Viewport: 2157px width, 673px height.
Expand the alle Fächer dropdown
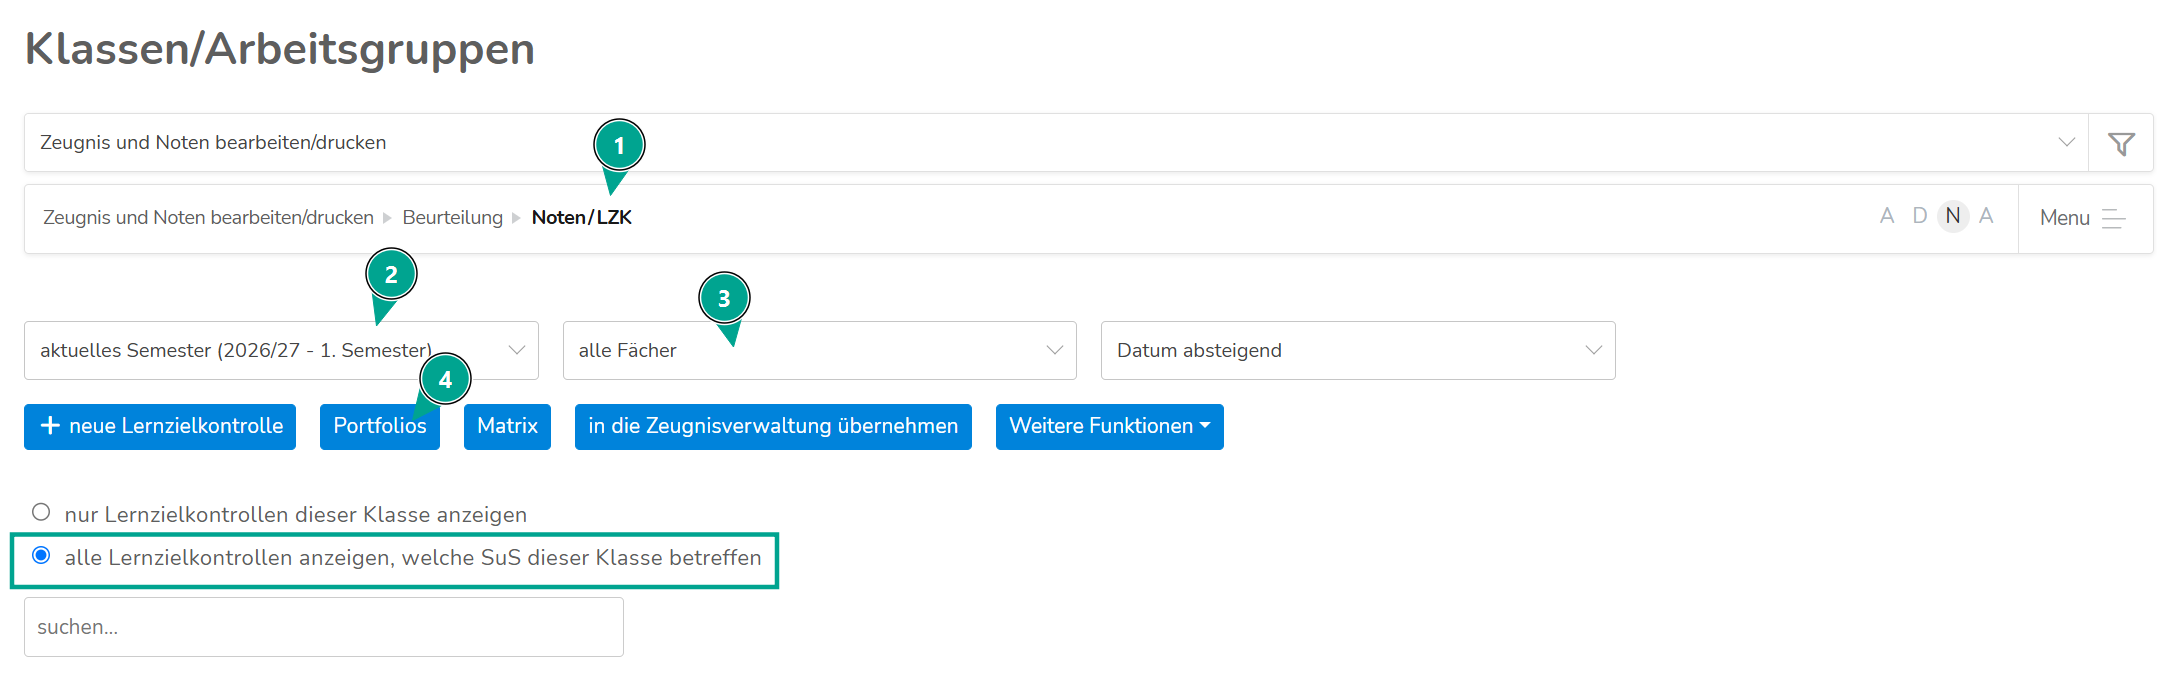tap(820, 350)
